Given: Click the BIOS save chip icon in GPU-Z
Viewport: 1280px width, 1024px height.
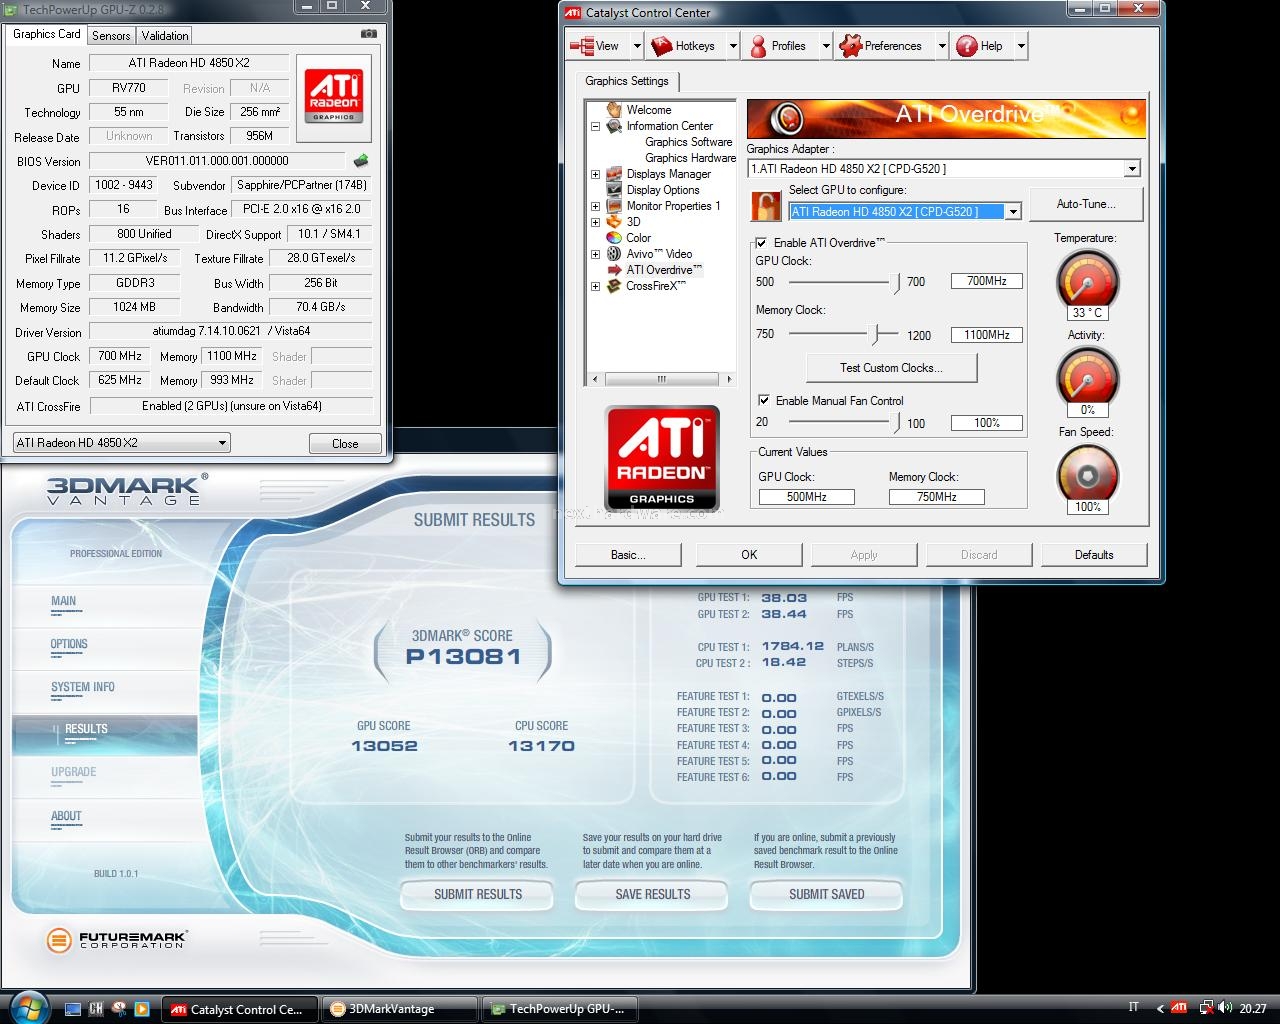Looking at the screenshot, I should 361,160.
